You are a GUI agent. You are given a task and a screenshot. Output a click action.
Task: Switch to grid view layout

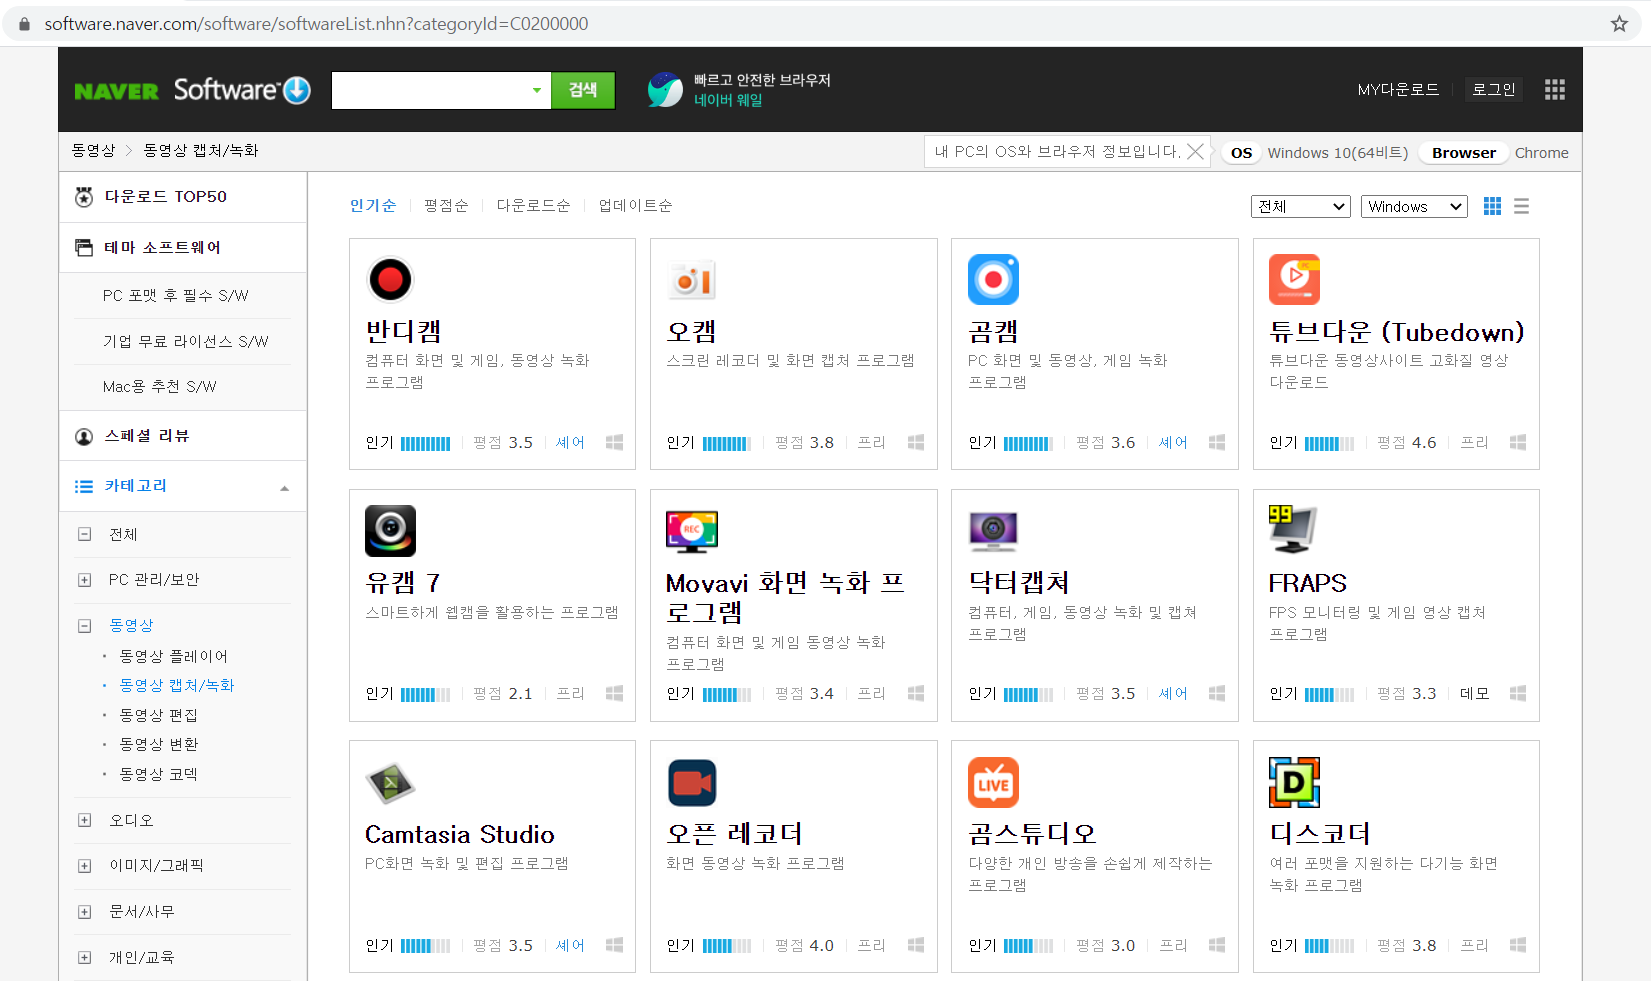click(x=1492, y=206)
